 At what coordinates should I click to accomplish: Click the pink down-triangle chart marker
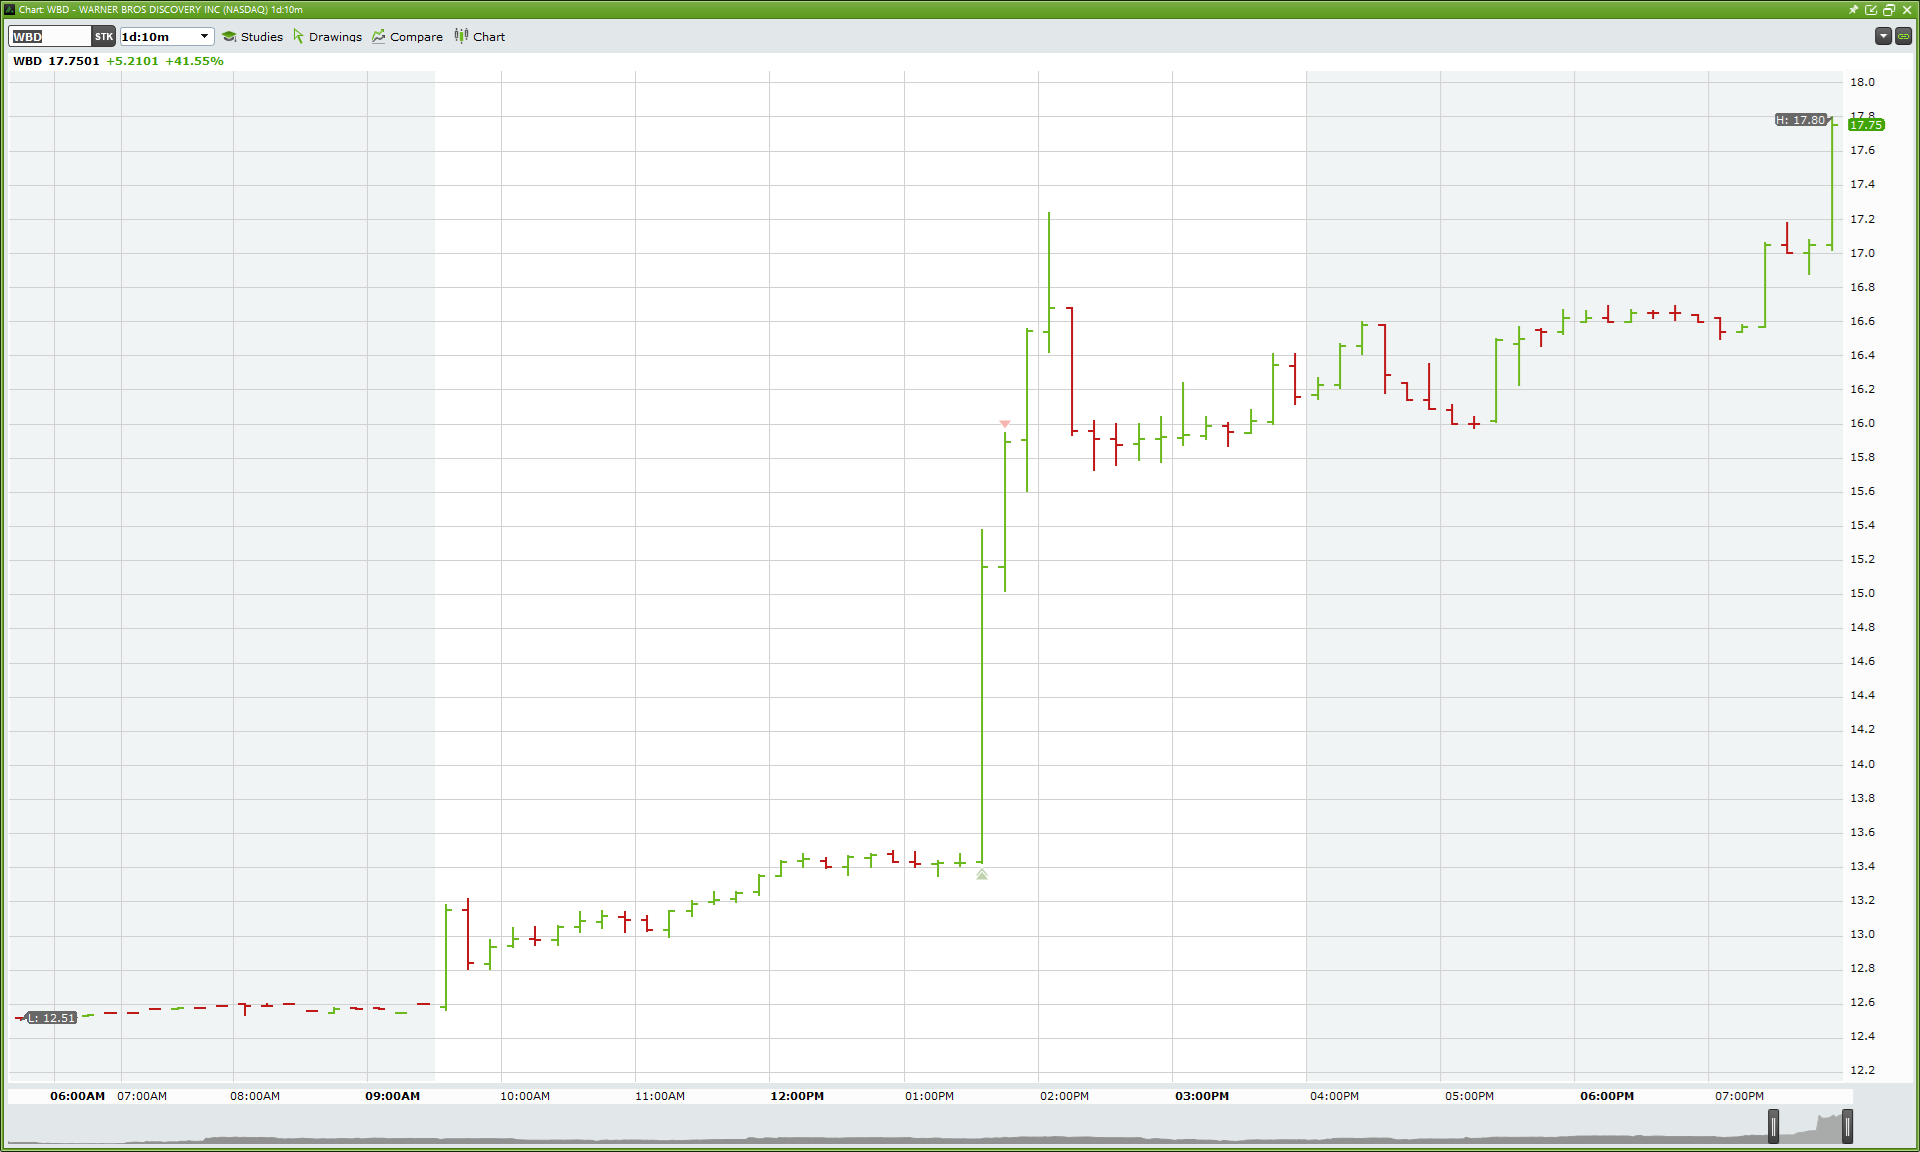(1005, 424)
